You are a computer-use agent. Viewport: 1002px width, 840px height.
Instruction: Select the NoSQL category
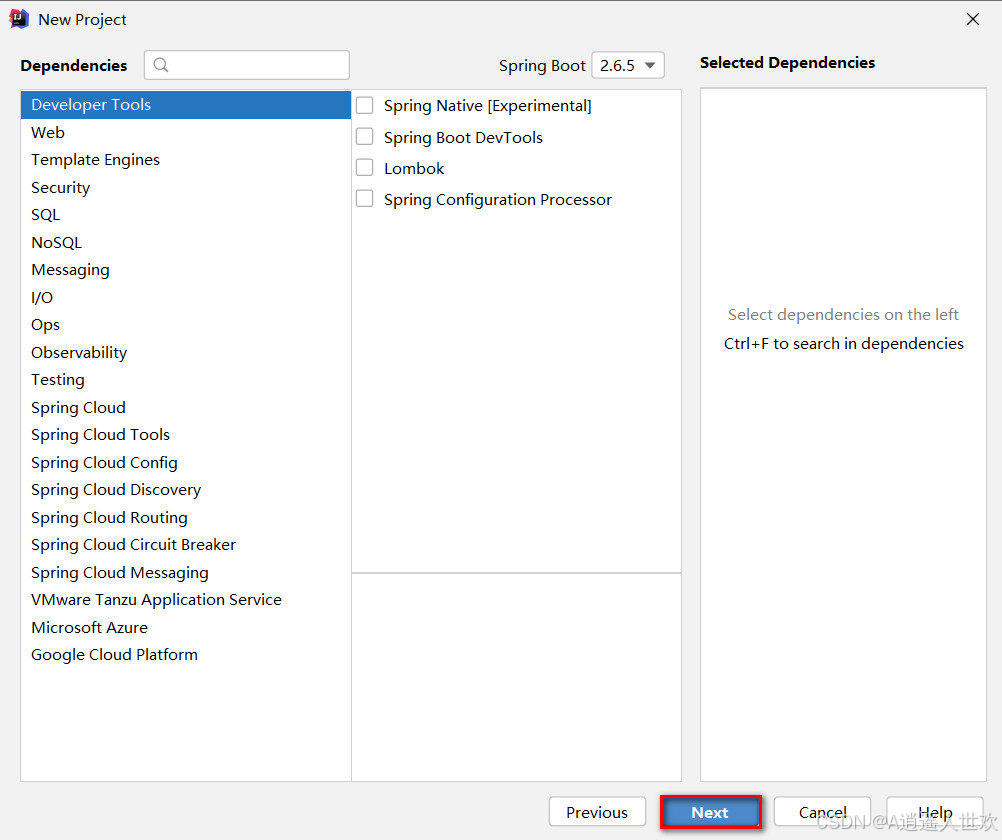(186, 242)
